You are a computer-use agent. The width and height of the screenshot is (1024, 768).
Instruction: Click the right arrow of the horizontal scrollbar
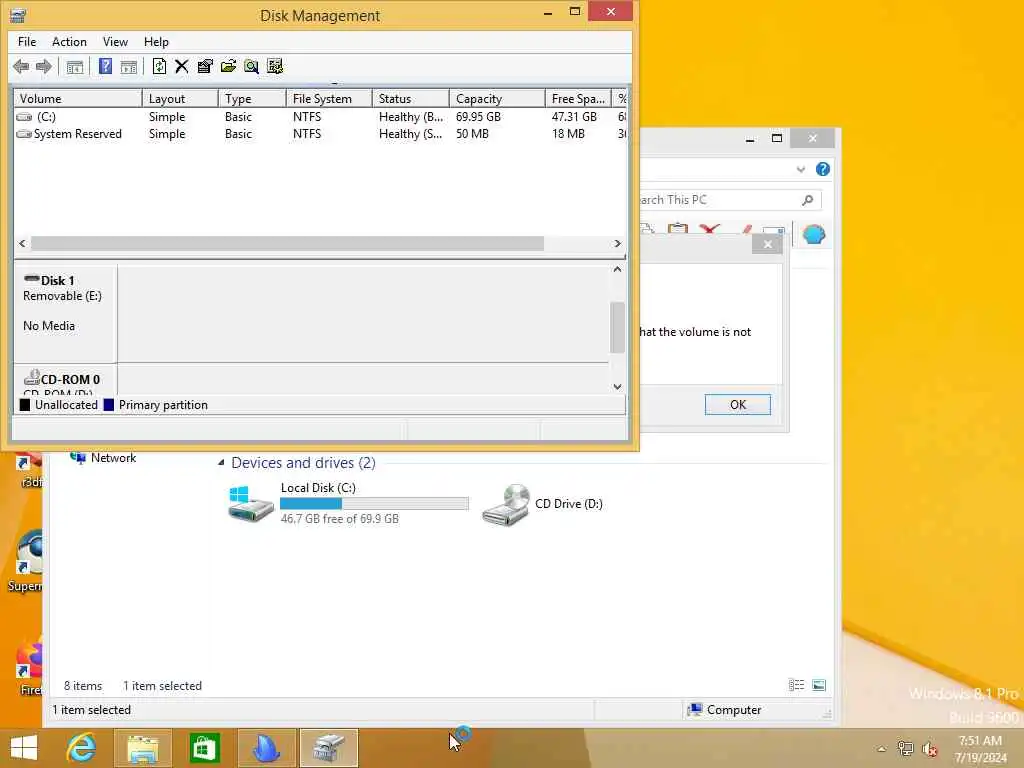617,244
